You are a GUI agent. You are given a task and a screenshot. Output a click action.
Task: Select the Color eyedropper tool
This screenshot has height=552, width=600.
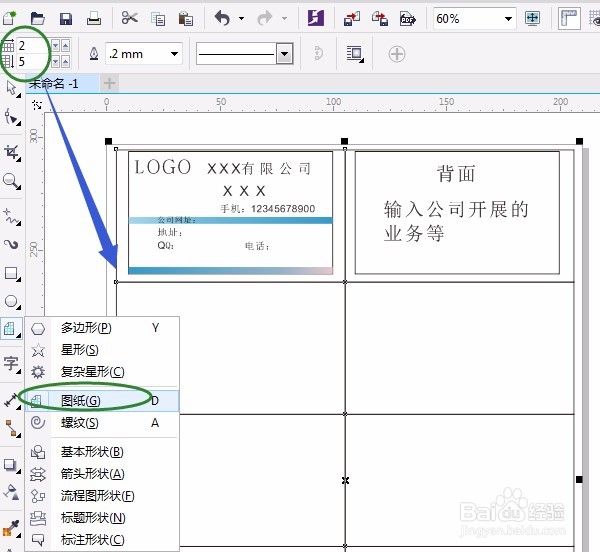[11, 528]
